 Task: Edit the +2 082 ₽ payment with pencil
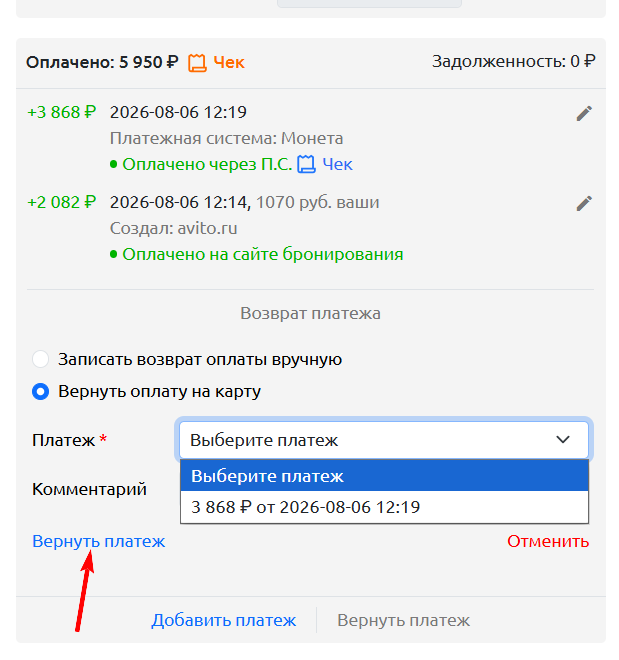coord(584,203)
